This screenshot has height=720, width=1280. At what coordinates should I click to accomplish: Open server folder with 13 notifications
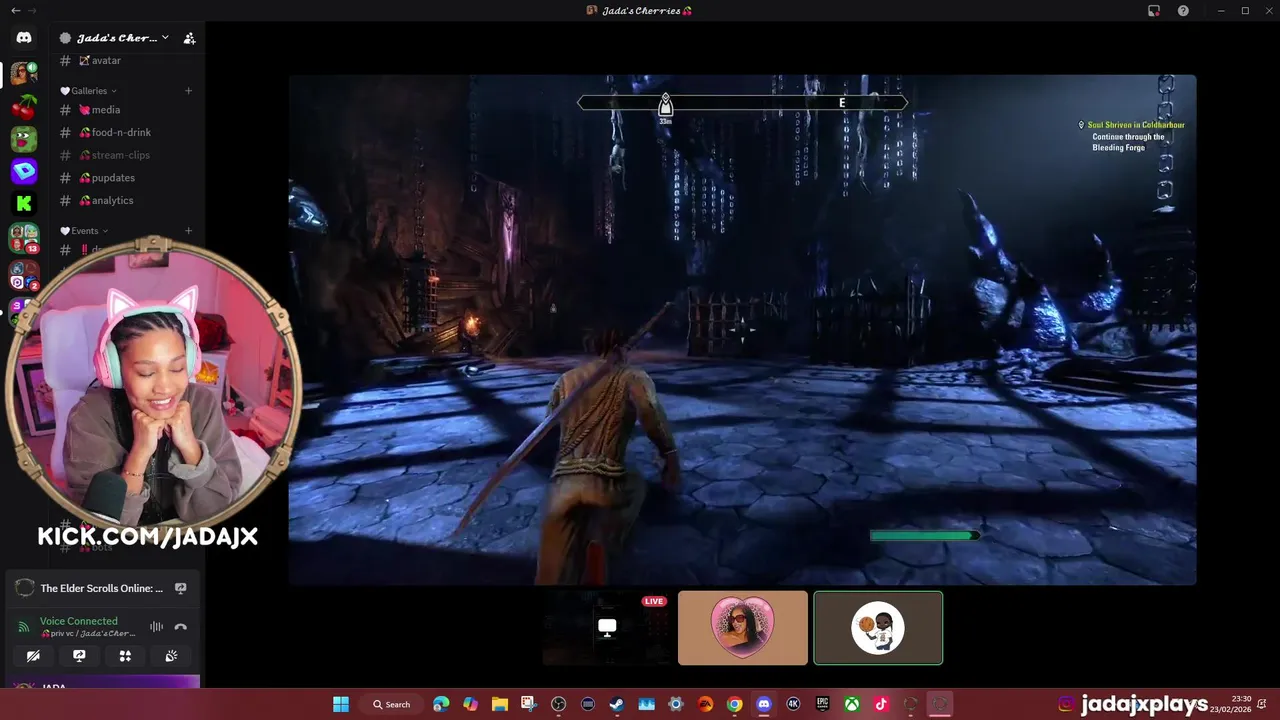pyautogui.click(x=24, y=238)
